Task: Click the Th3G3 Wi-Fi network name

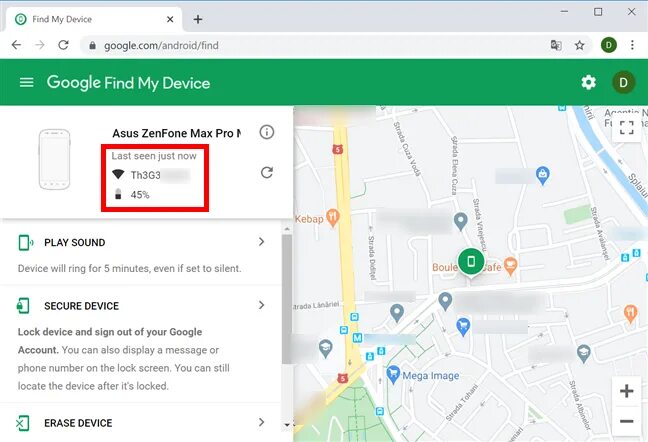Action: 145,175
